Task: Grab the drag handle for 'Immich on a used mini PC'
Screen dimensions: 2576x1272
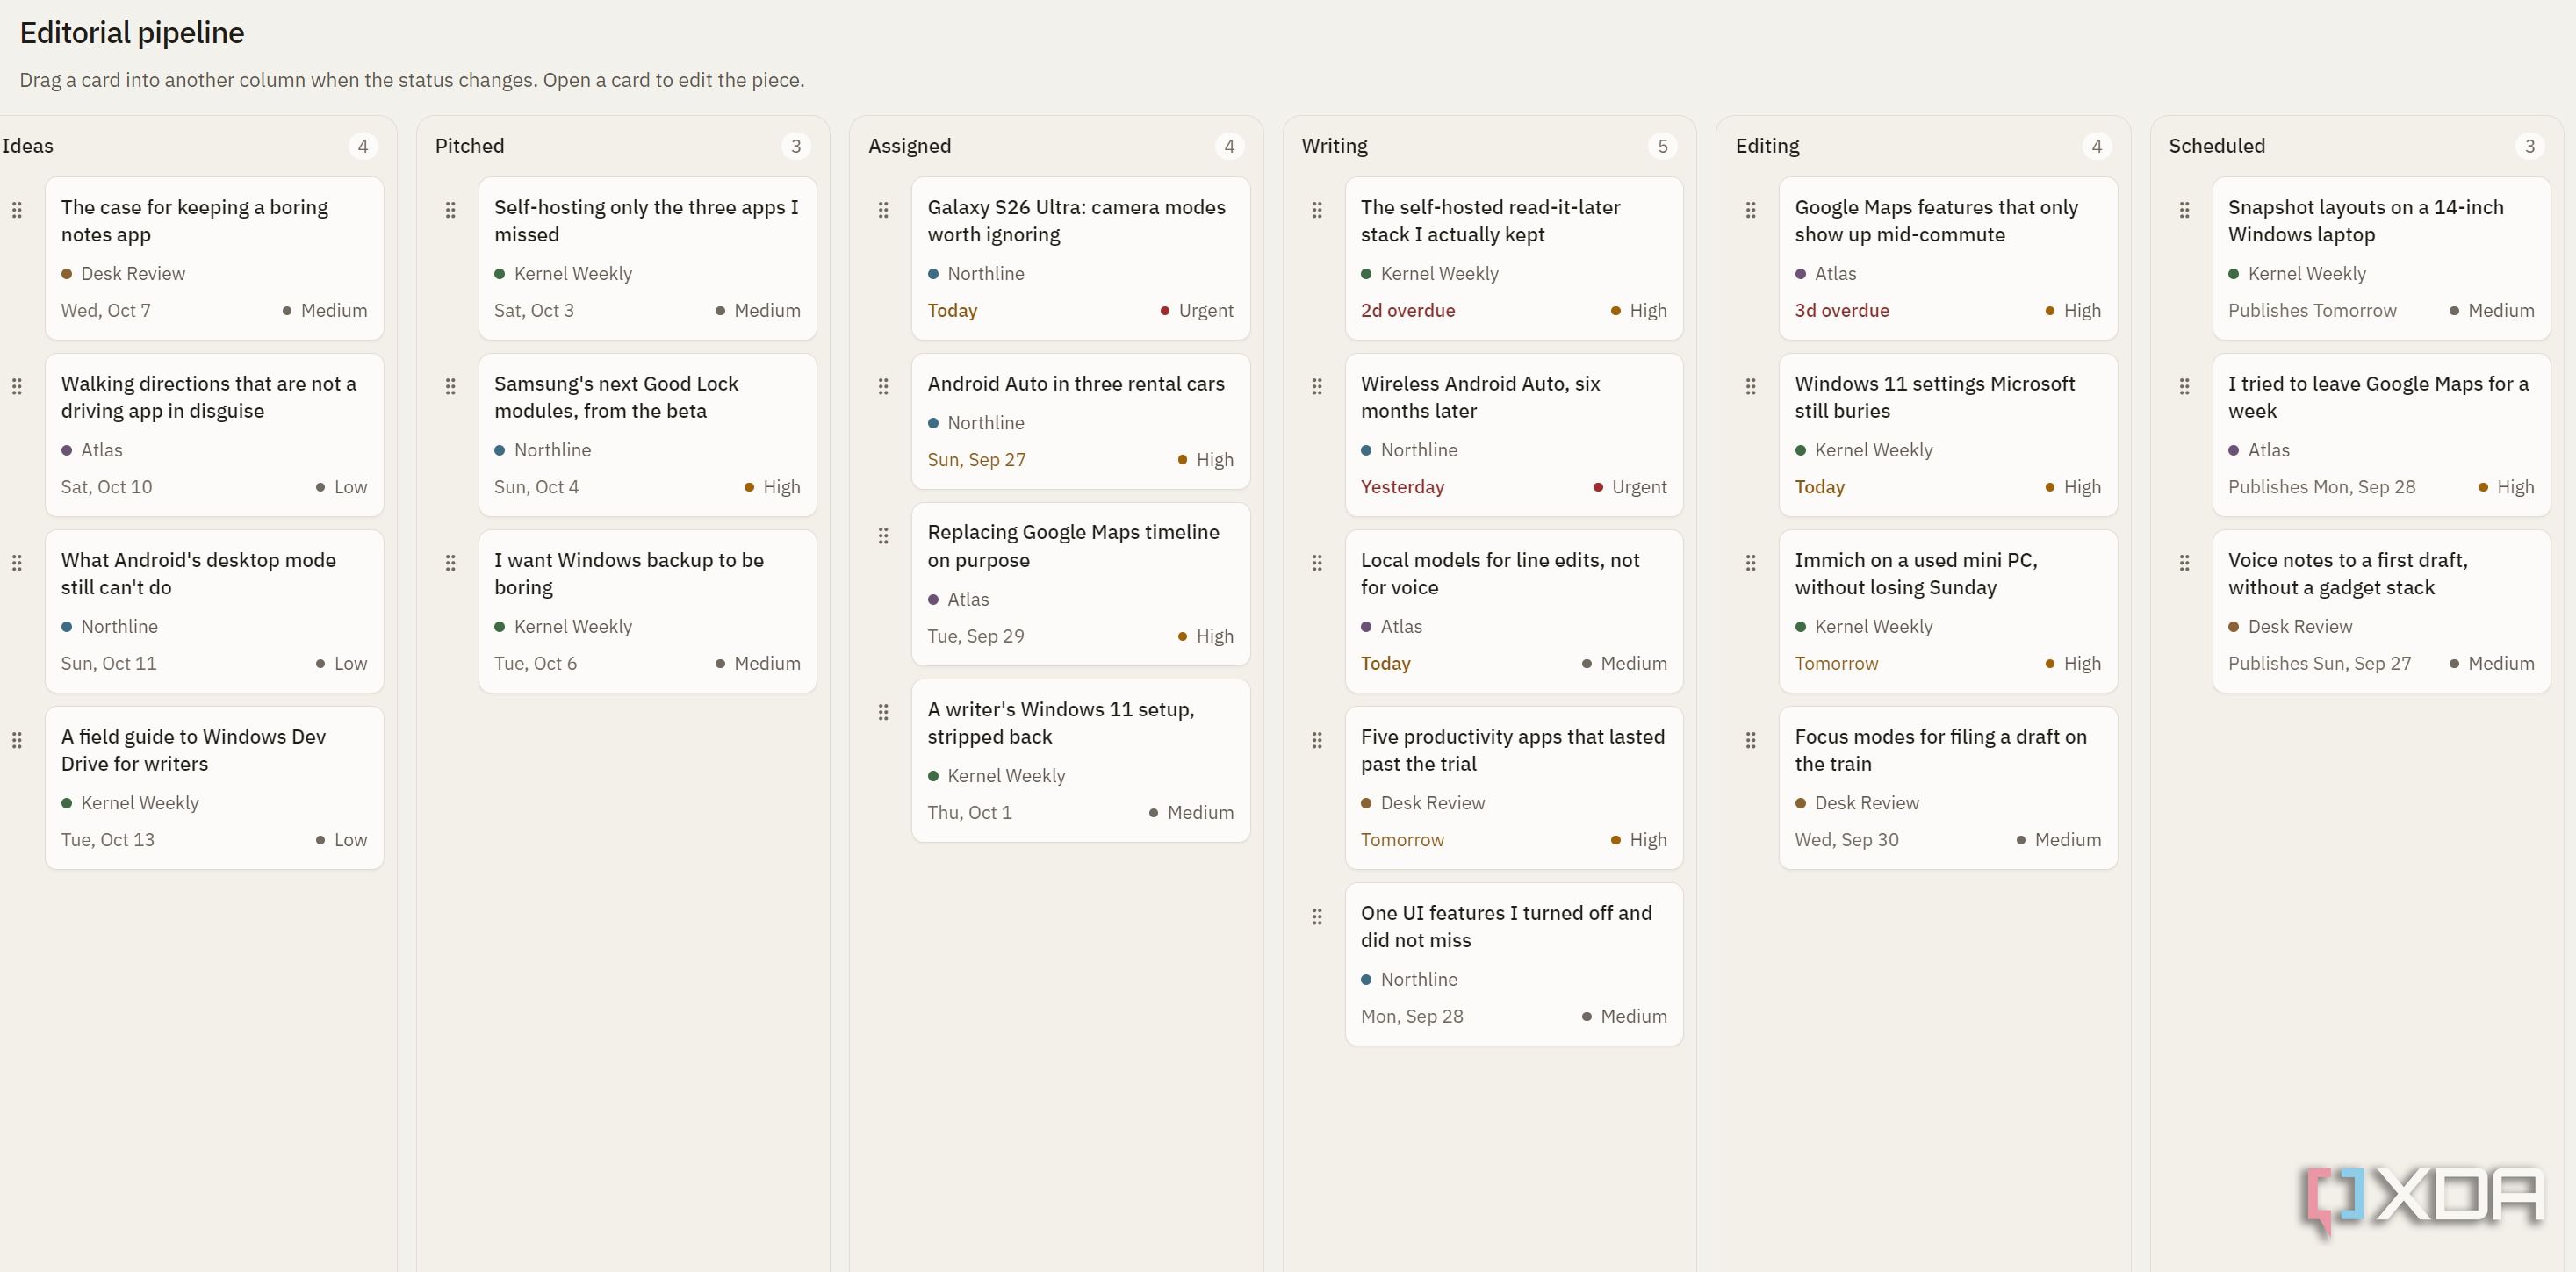Action: point(1750,563)
